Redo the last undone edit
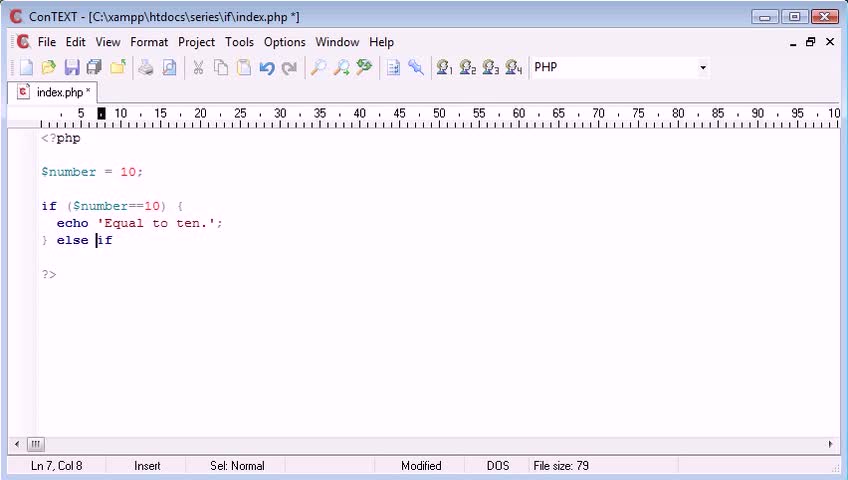848x480 pixels. click(x=289, y=68)
